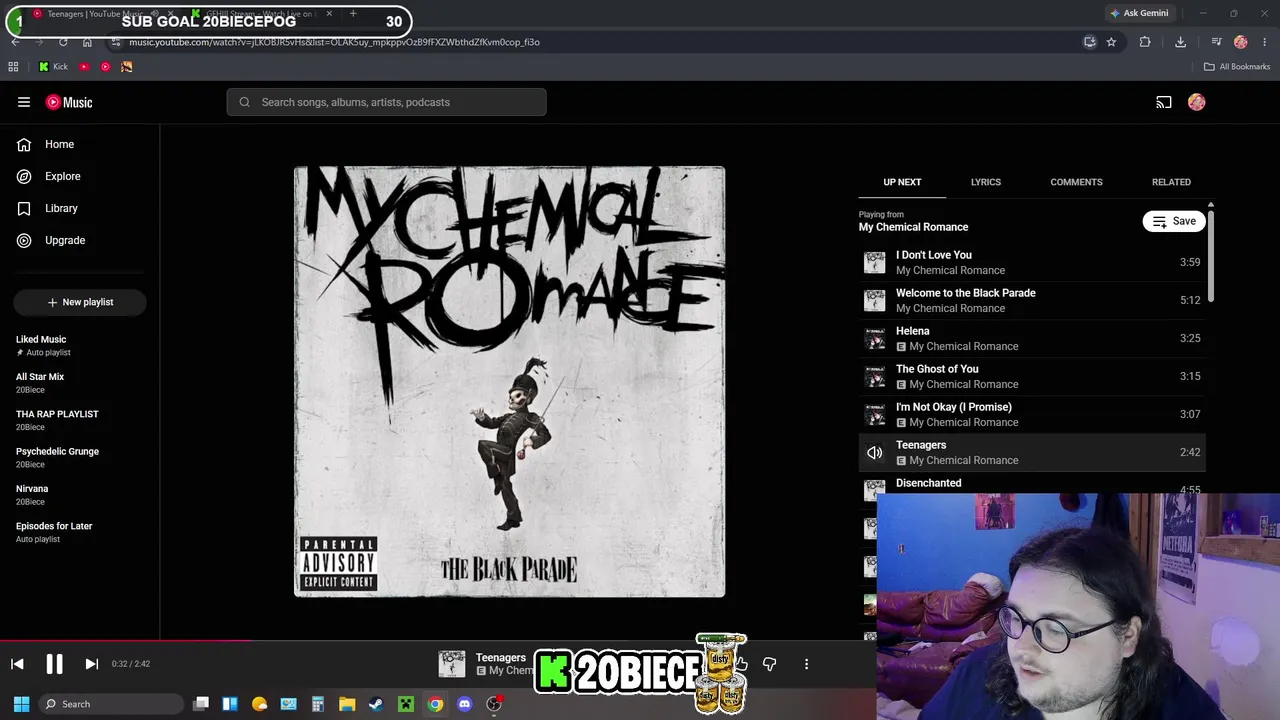This screenshot has width=1280, height=720.
Task: Open the account profile avatar menu
Action: point(1197,102)
